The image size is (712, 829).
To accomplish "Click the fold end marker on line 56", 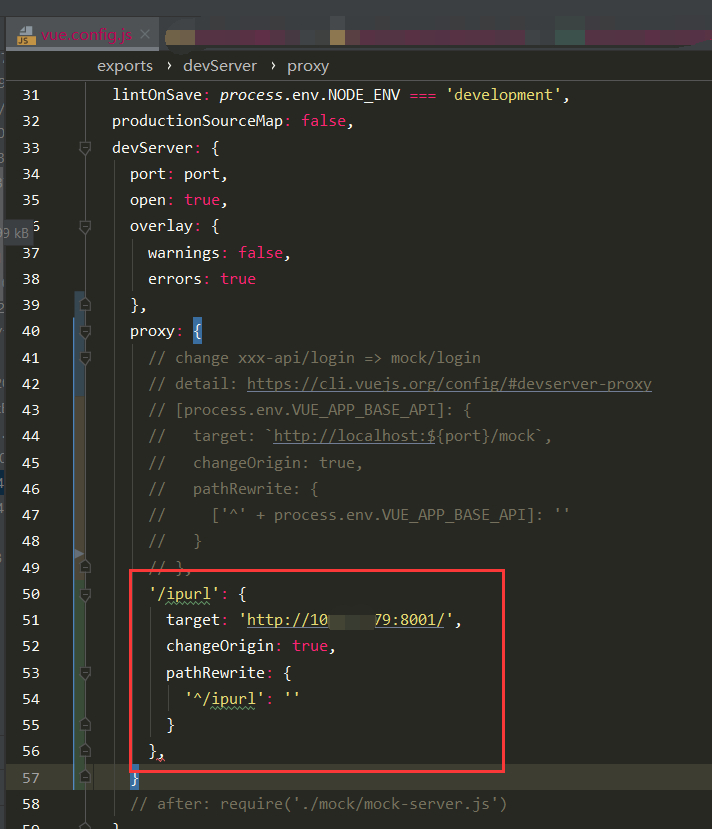I will [x=85, y=751].
